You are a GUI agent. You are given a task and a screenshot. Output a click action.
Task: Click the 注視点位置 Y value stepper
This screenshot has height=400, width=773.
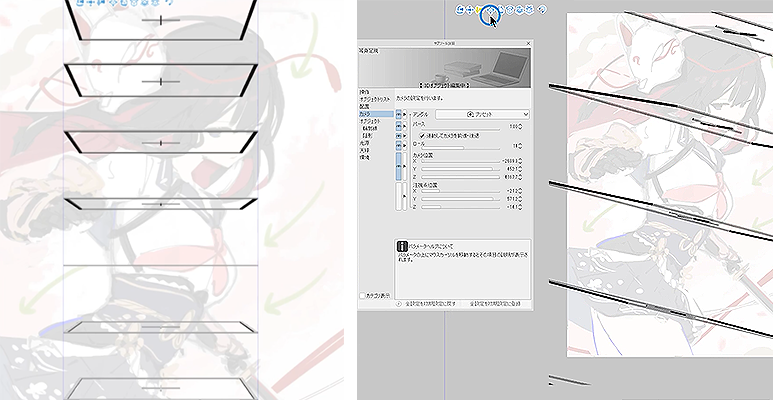(x=520, y=199)
